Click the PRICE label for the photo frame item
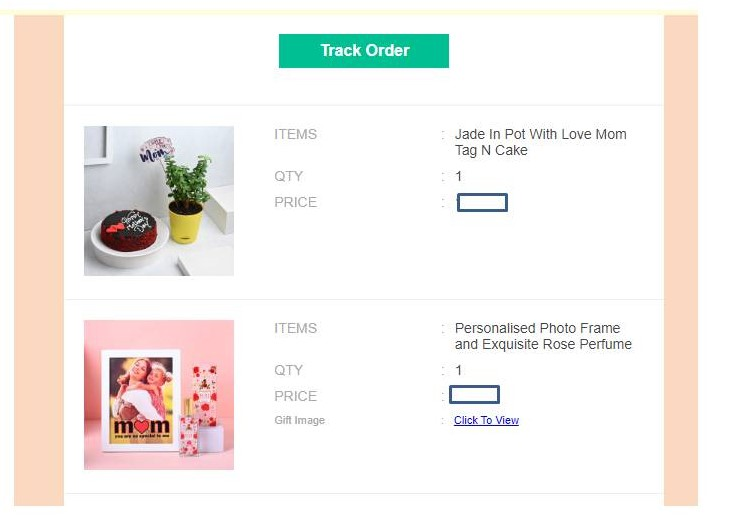Image resolution: width=734 pixels, height=524 pixels. point(295,396)
